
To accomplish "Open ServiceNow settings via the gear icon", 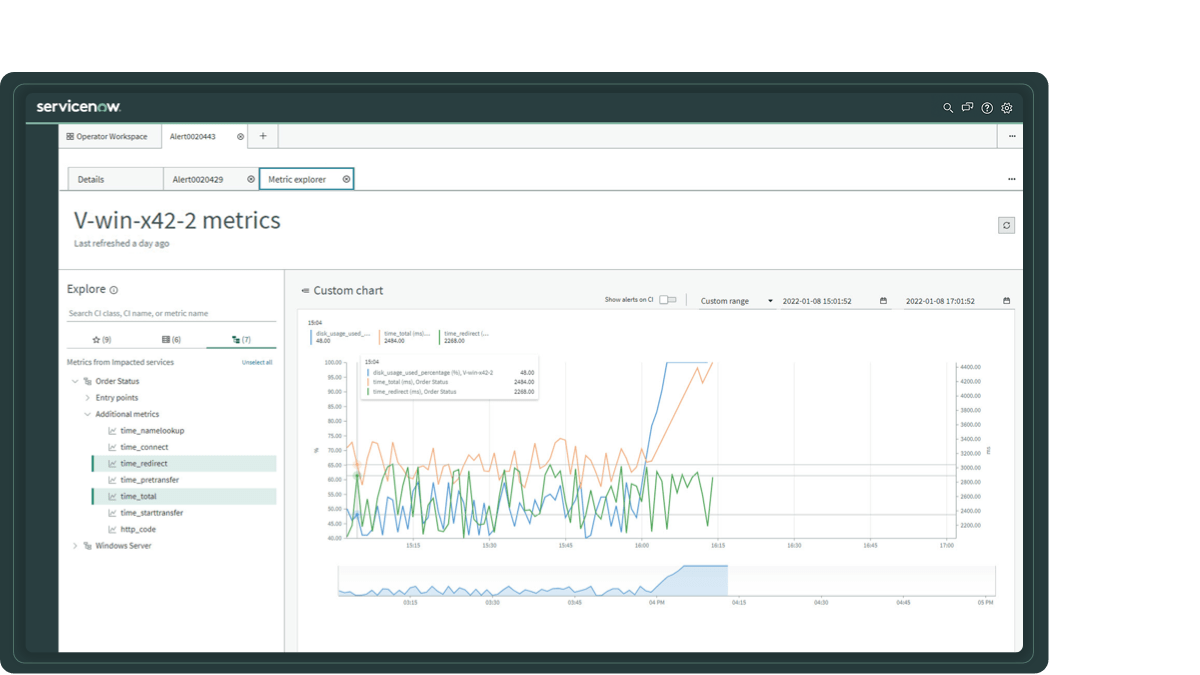I will point(1006,107).
